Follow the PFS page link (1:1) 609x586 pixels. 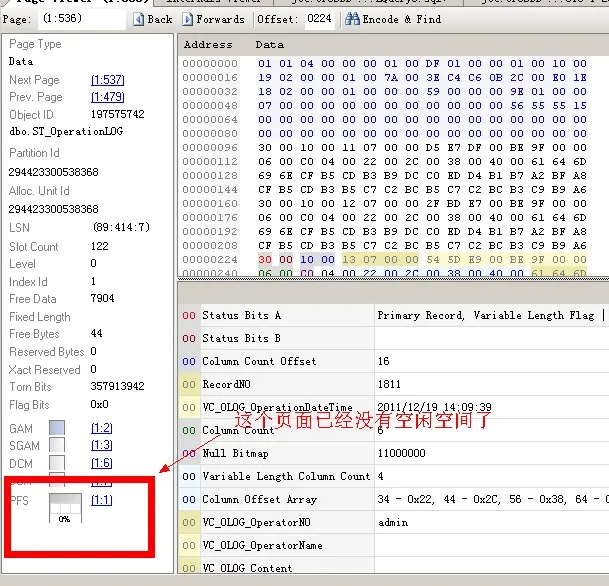pos(101,500)
